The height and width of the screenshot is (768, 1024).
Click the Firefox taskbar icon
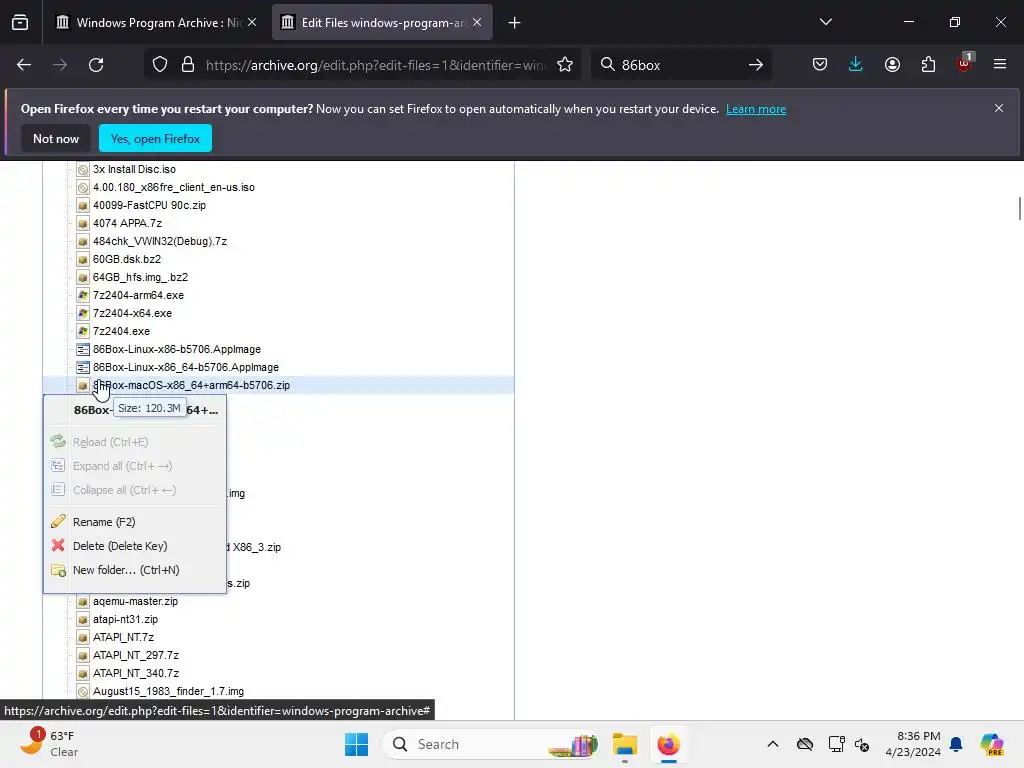tap(668, 744)
